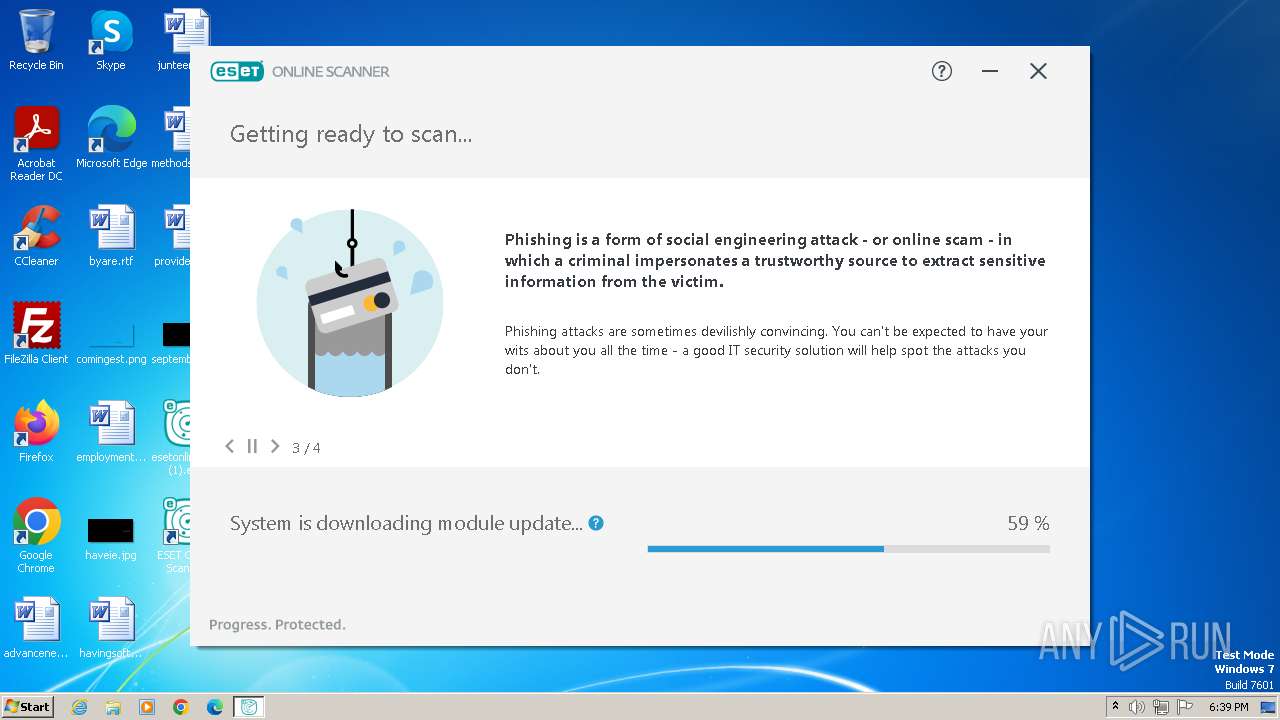Open Firefox desktop shortcut

[36, 432]
